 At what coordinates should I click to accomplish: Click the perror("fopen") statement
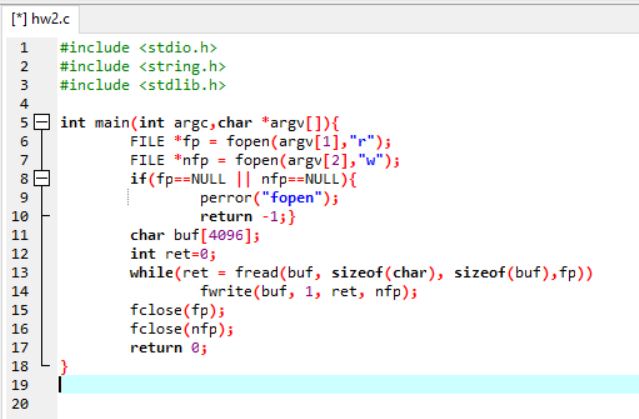click(x=269, y=198)
